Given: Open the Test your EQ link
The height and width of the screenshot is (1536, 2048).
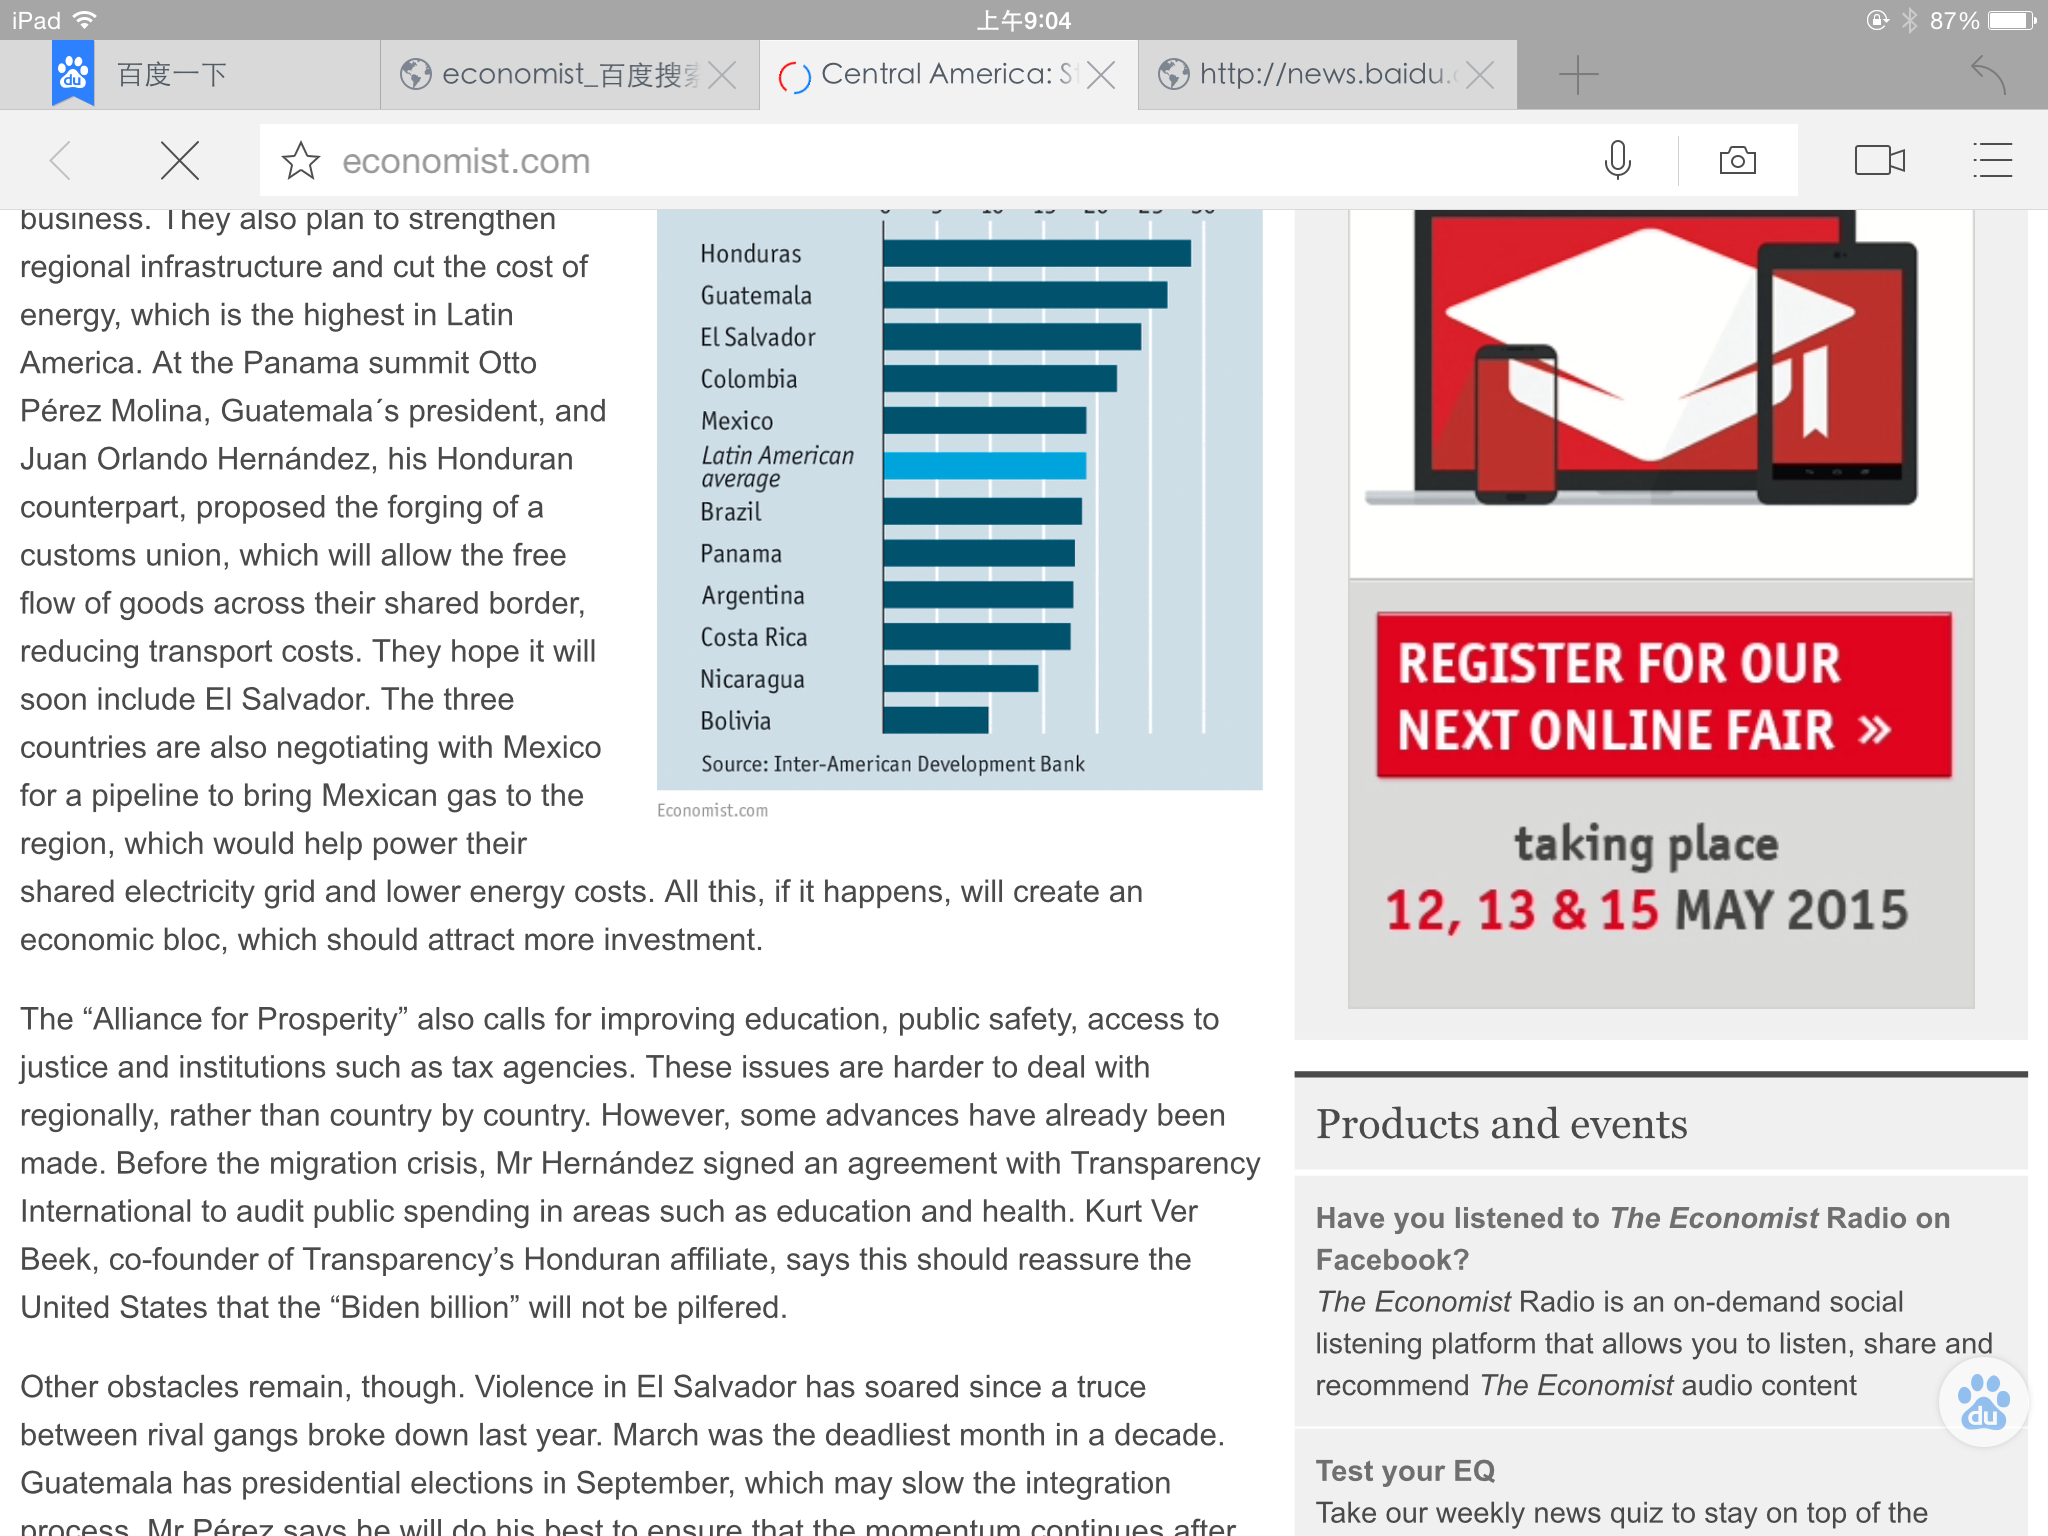Looking at the screenshot, I should (1405, 1470).
